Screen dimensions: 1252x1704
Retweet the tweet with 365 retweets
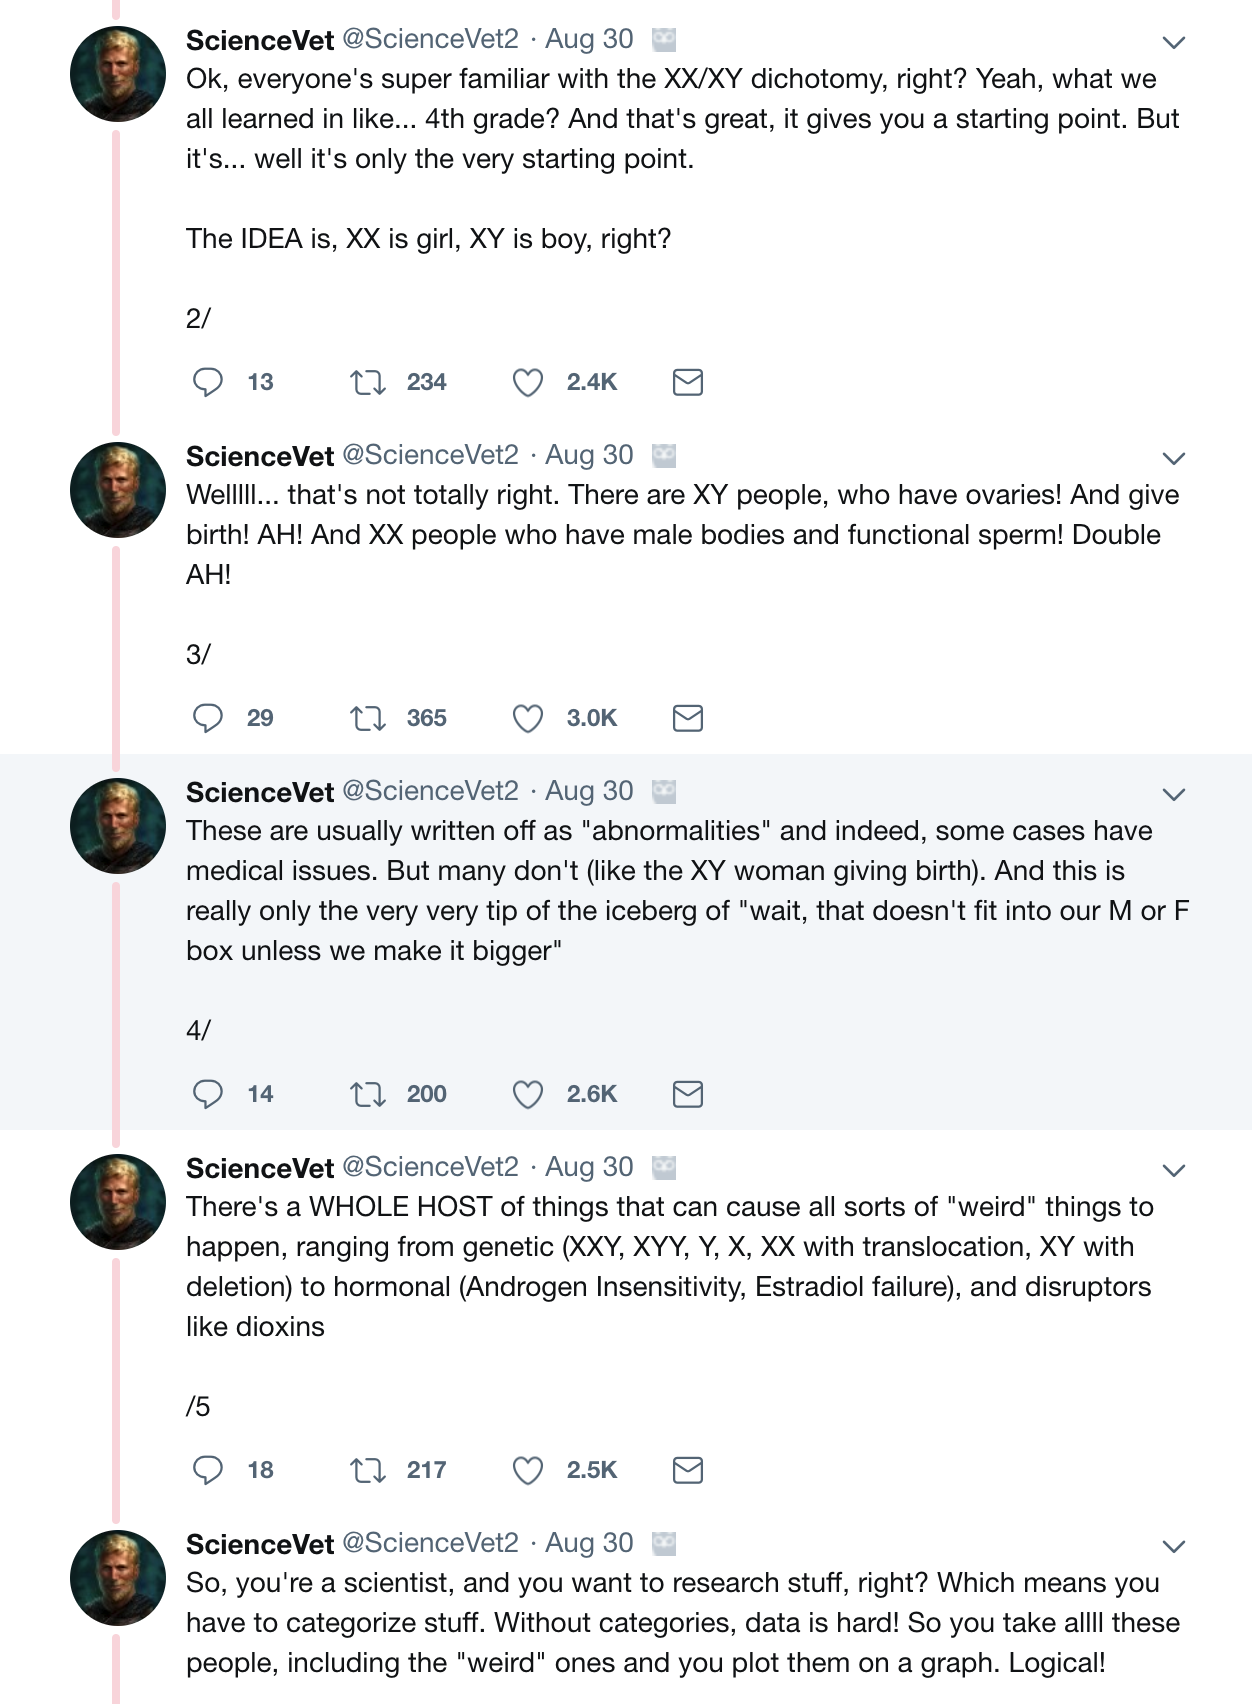[x=368, y=718]
